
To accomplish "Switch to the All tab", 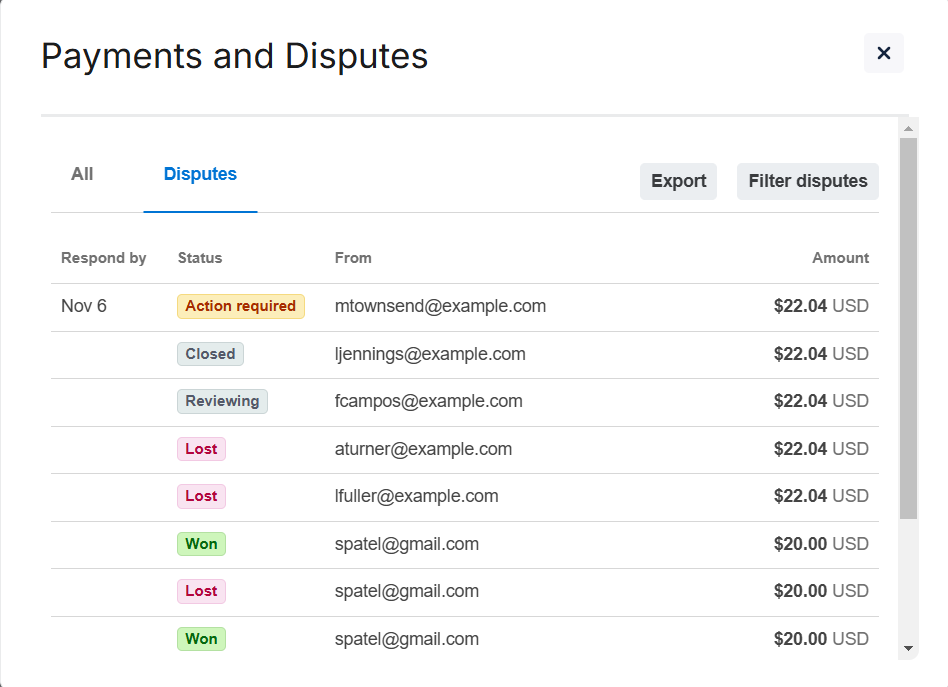I will 82,174.
